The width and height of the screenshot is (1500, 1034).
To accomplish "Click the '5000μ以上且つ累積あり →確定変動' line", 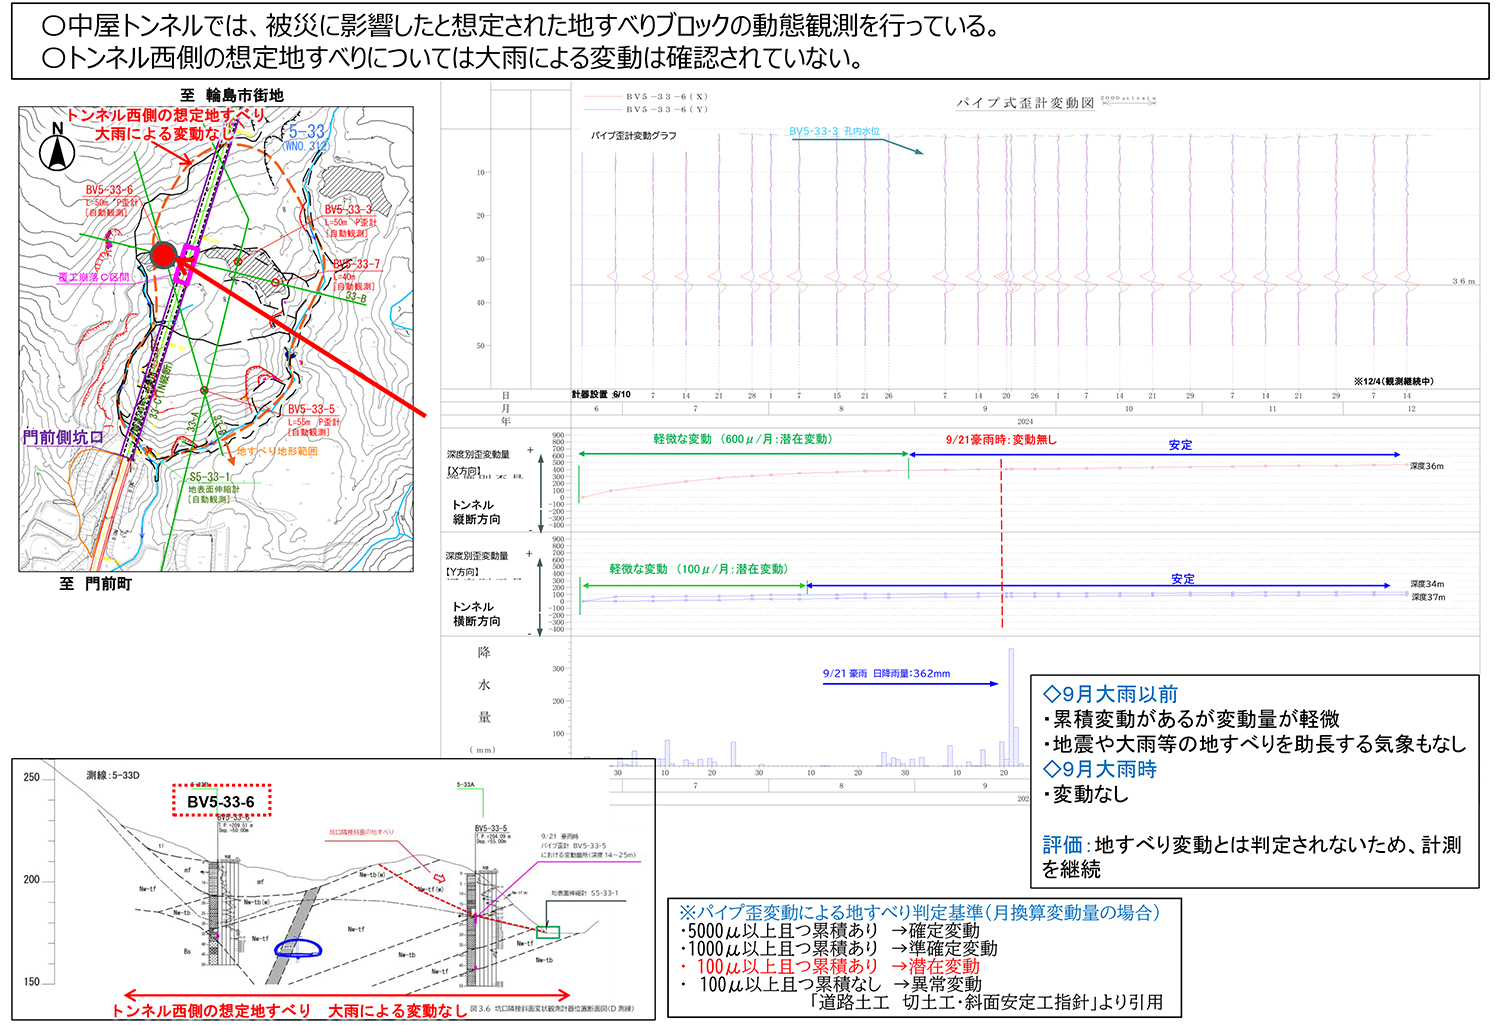I will tap(830, 930).
